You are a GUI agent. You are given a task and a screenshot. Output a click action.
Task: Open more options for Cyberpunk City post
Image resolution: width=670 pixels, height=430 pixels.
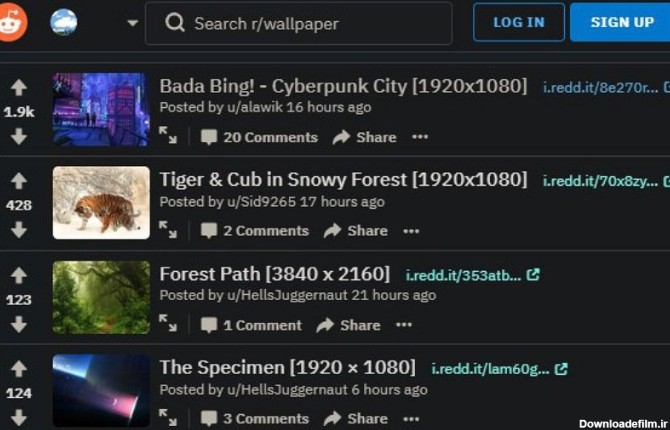(x=420, y=137)
